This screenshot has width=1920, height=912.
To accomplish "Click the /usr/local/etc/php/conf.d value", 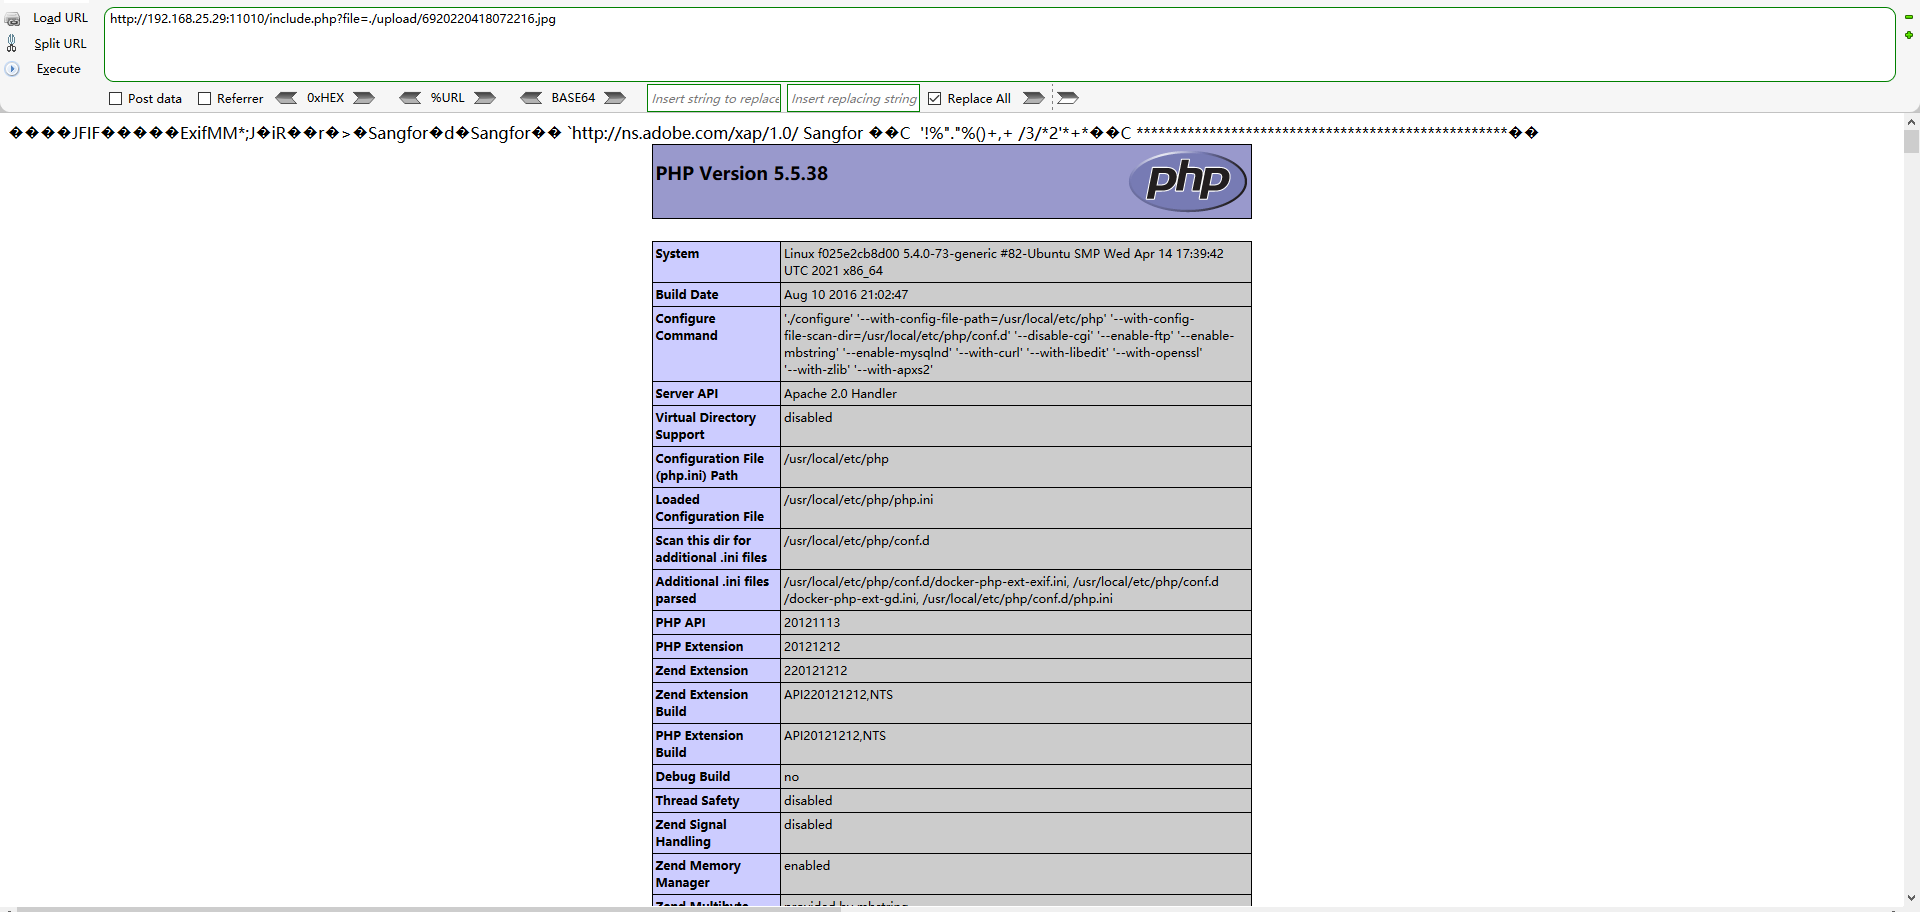I will [x=856, y=541].
